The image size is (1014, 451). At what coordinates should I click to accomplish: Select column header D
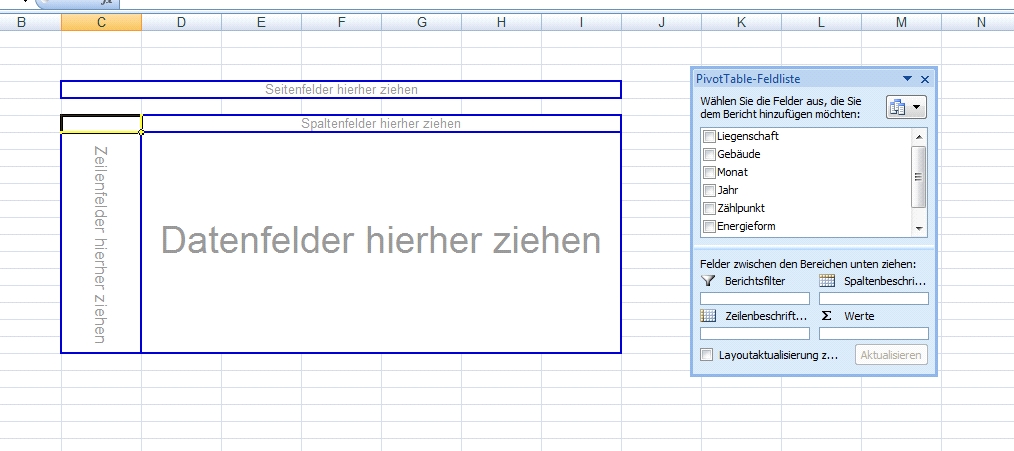[x=181, y=23]
